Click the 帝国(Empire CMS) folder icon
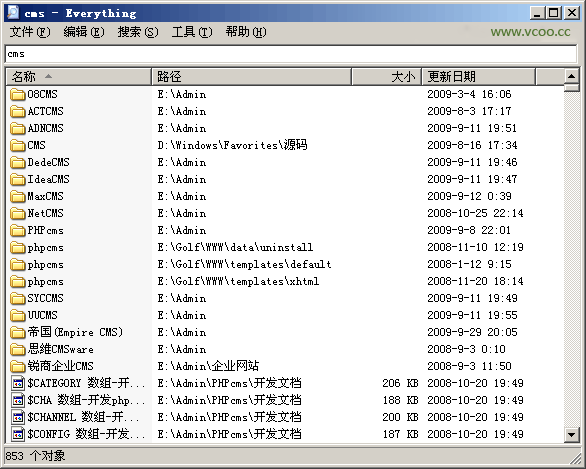586x469 pixels. [x=18, y=333]
